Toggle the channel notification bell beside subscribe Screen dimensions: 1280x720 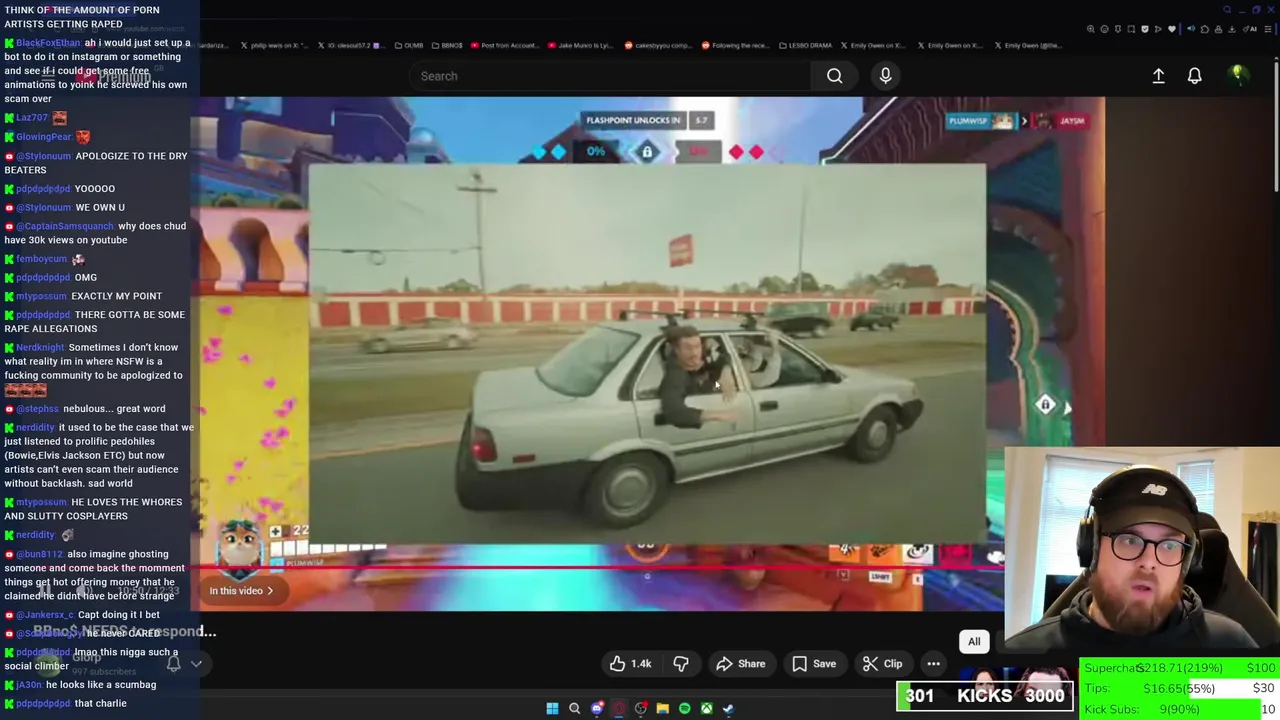click(x=173, y=663)
